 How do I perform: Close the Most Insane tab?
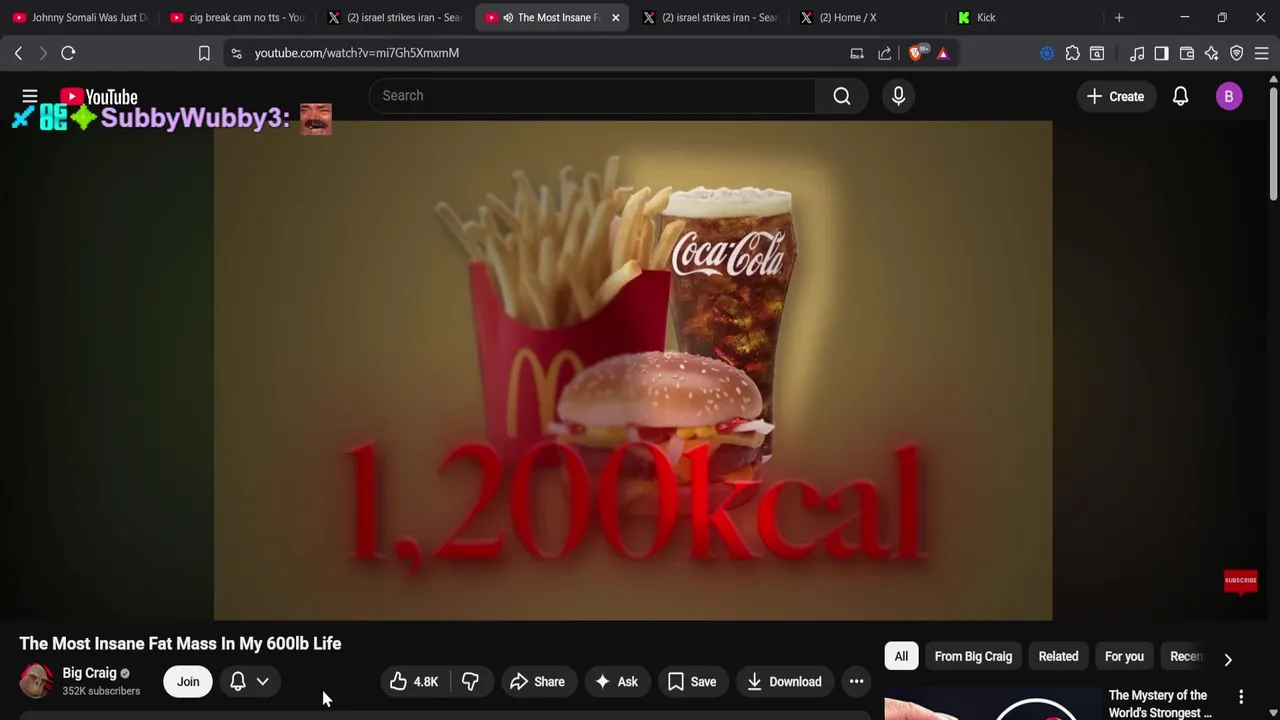point(615,17)
